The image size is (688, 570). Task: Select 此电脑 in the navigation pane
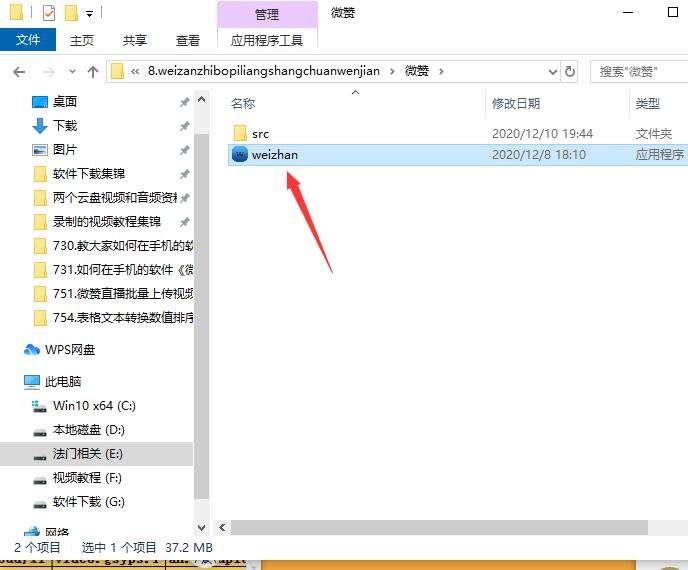click(x=63, y=382)
